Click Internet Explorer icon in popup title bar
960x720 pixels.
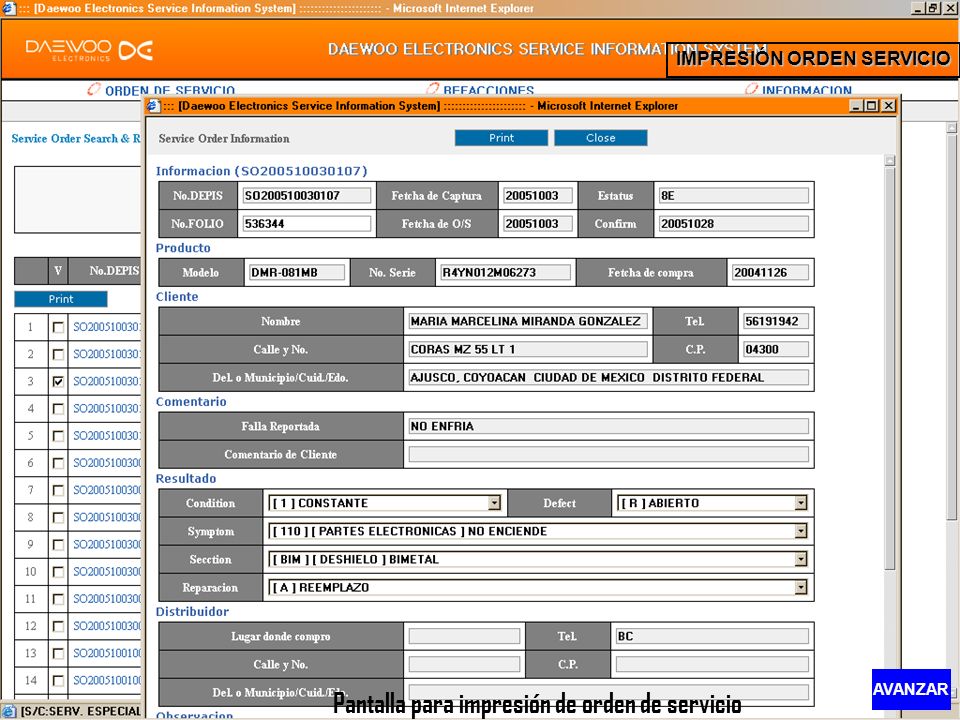point(153,106)
